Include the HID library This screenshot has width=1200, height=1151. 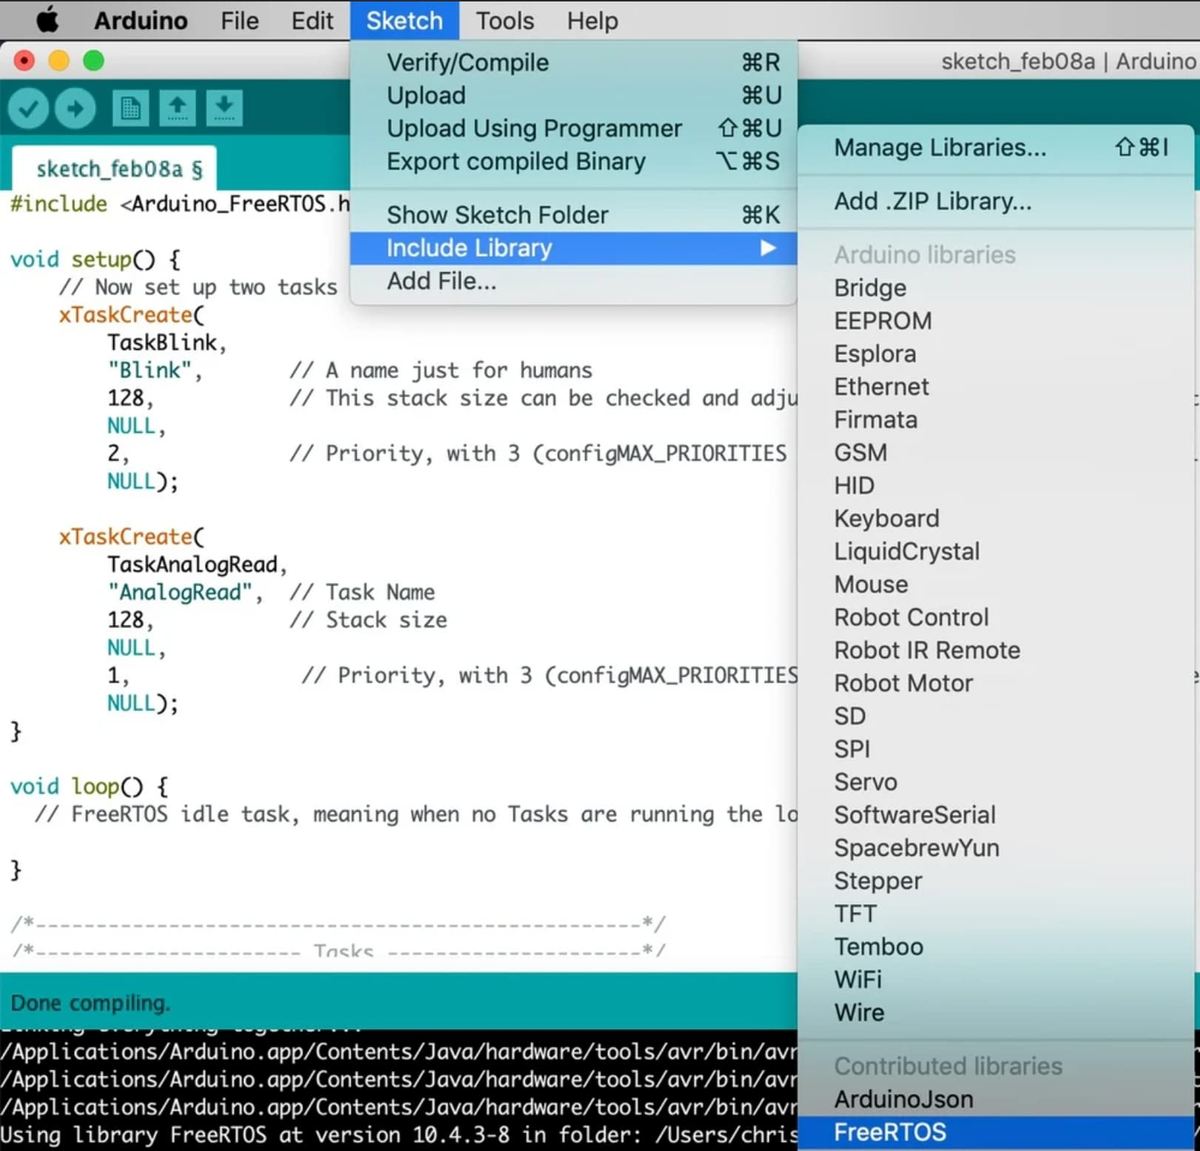(996, 485)
